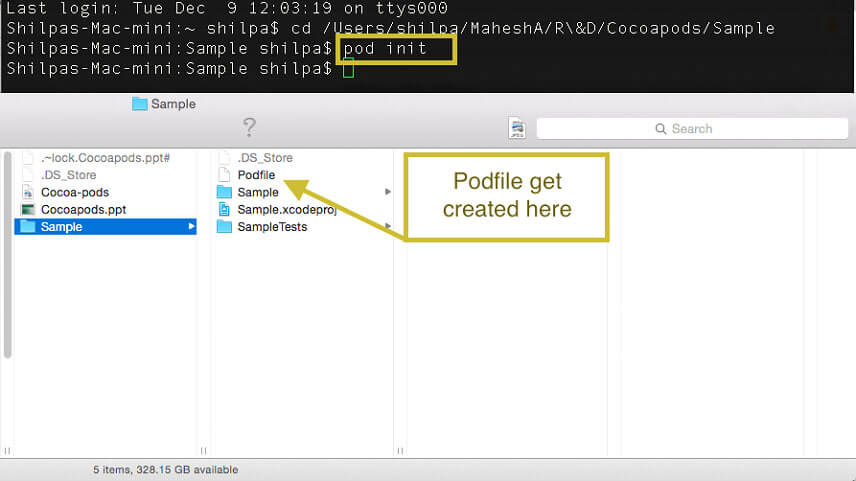Expand Sample folder arrow in second column

pos(388,192)
